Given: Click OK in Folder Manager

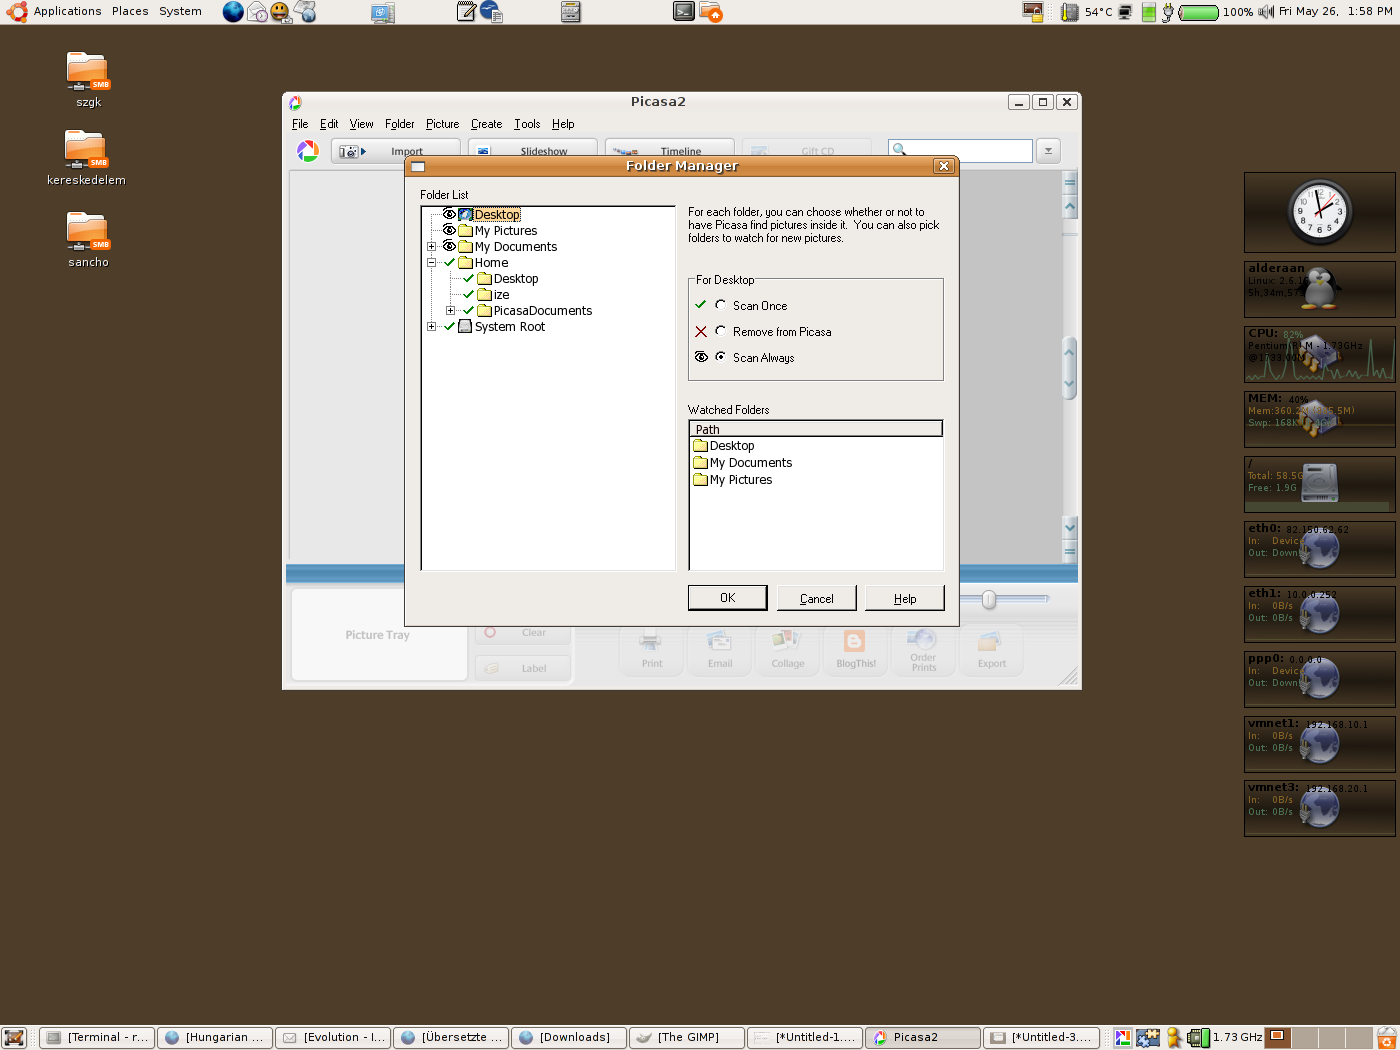Looking at the screenshot, I should 728,598.
